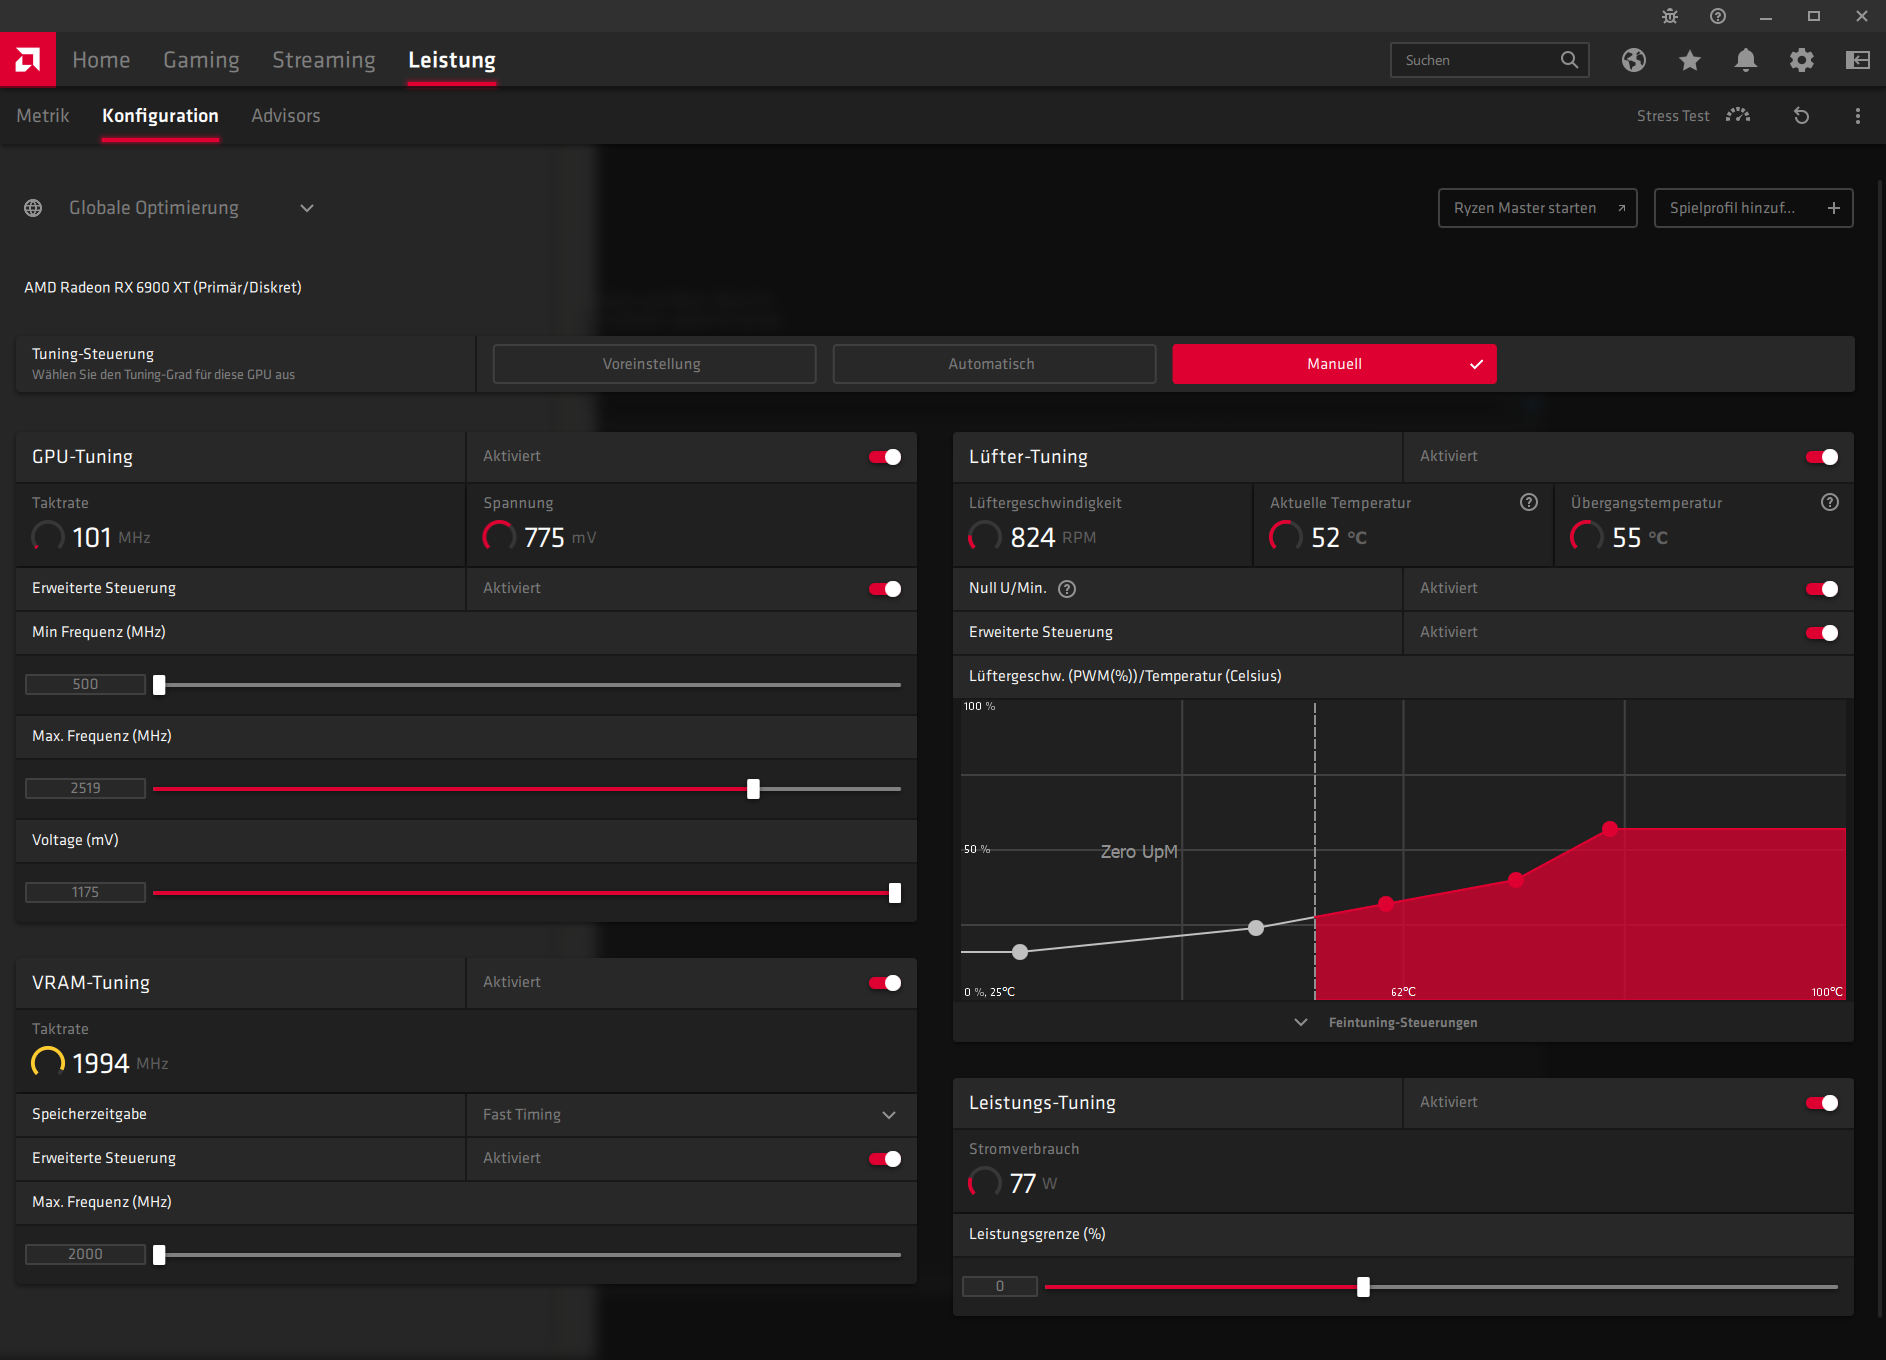Select the Leistung tab
The height and width of the screenshot is (1360, 1886).
[452, 60]
